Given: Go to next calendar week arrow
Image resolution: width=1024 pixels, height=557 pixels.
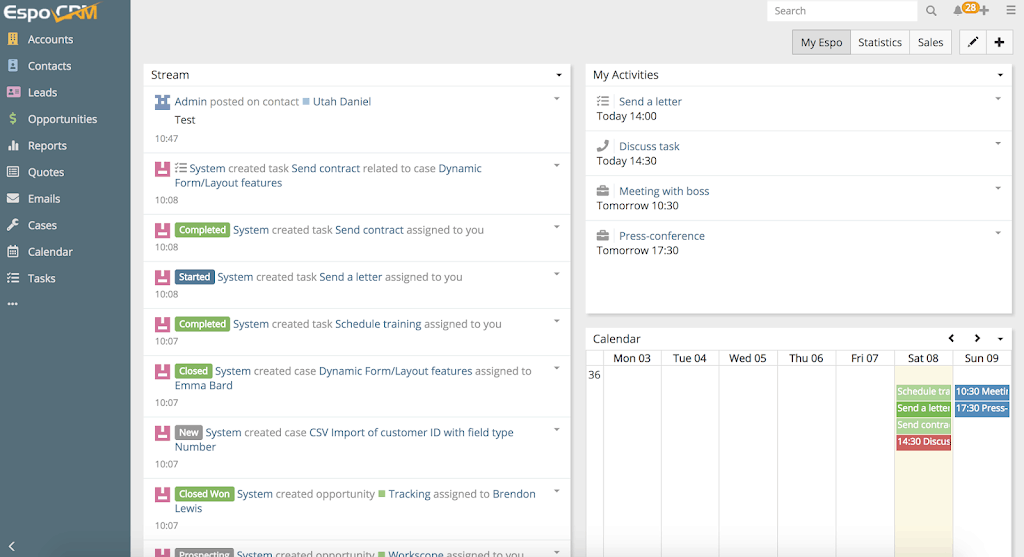Looking at the screenshot, I should coord(977,339).
